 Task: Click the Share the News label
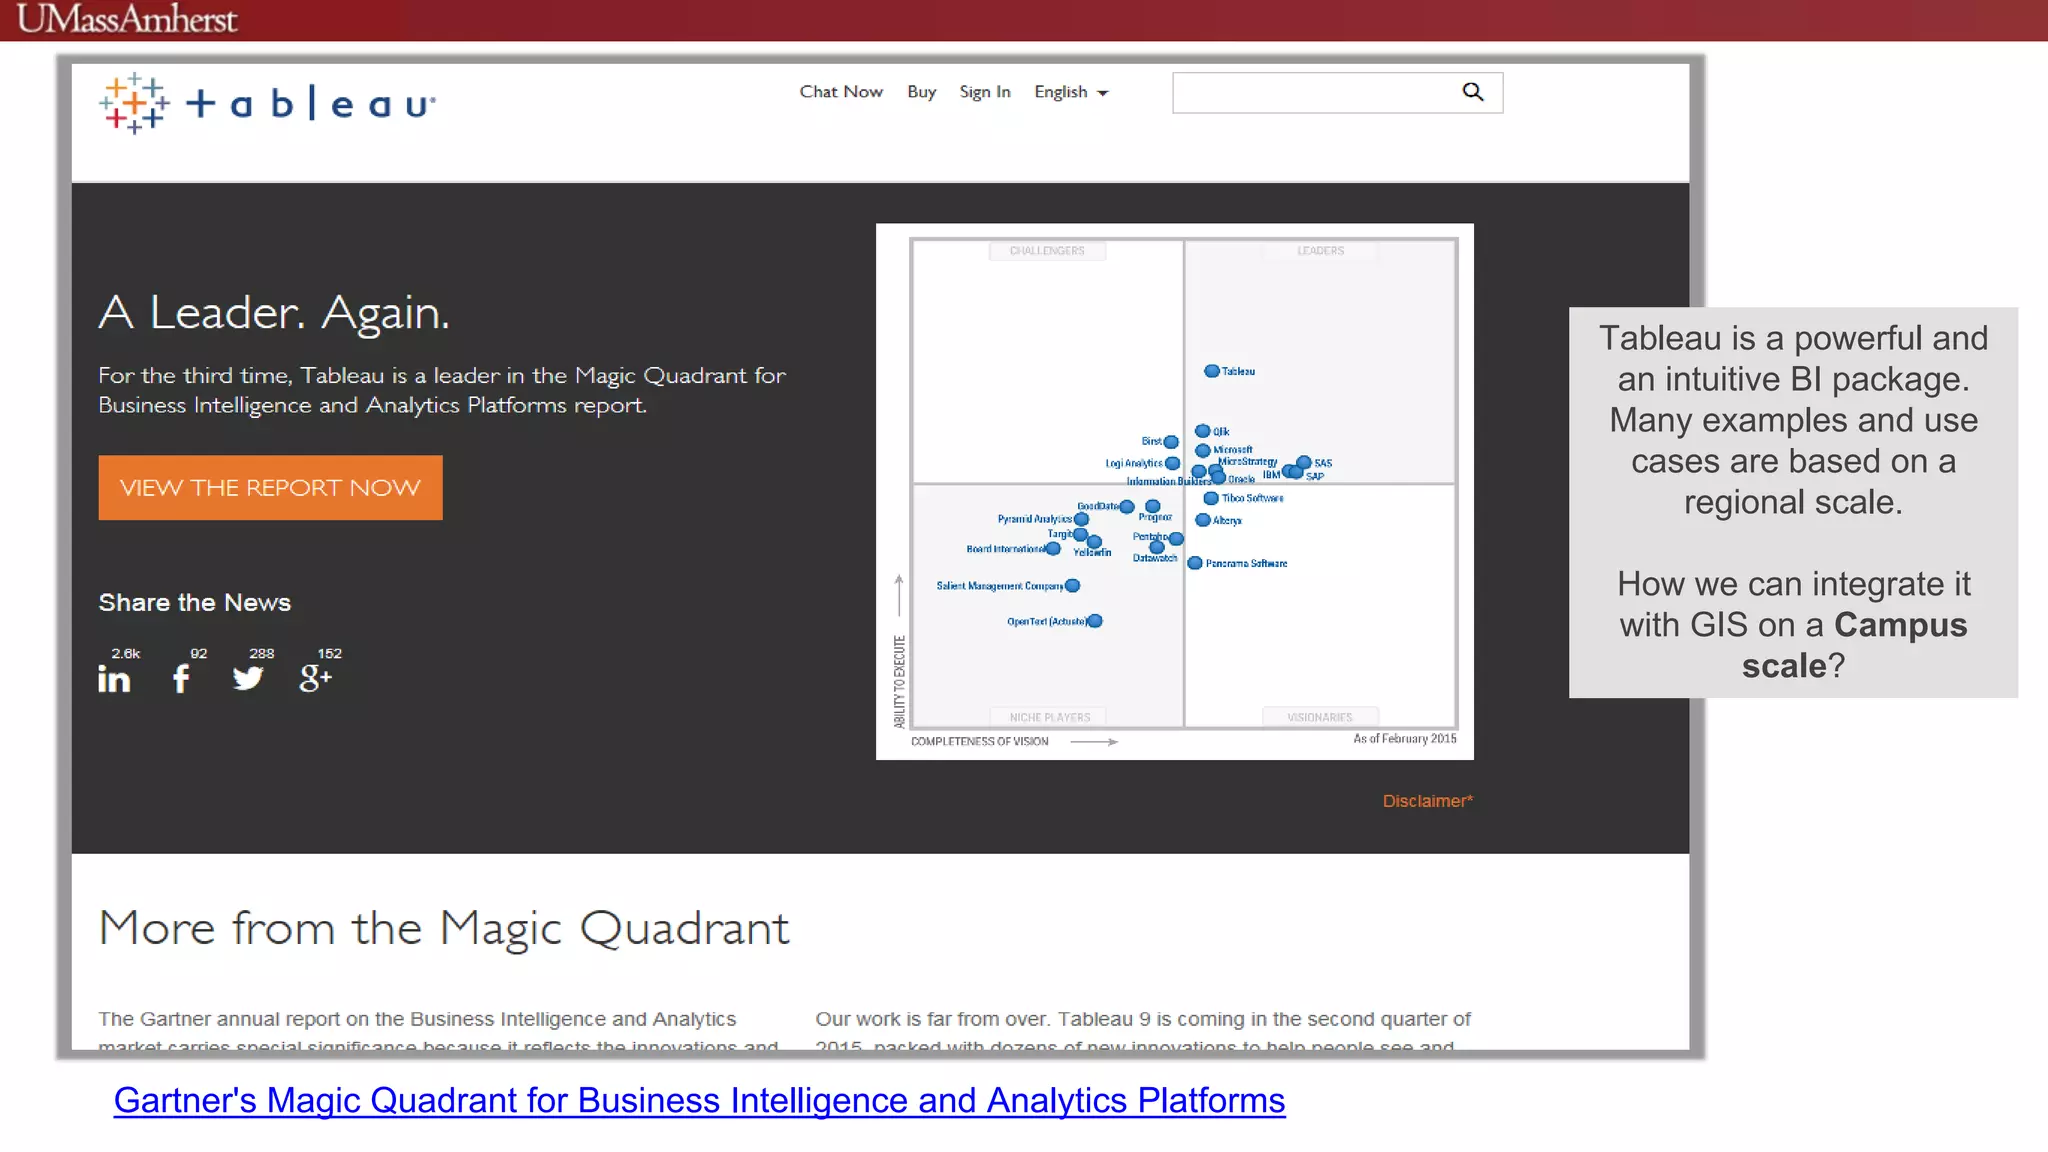(195, 602)
